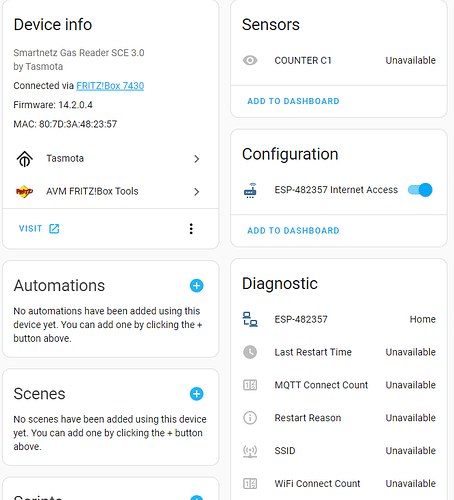Add a new scene with plus button
This screenshot has height=500, width=454.
[197, 394]
